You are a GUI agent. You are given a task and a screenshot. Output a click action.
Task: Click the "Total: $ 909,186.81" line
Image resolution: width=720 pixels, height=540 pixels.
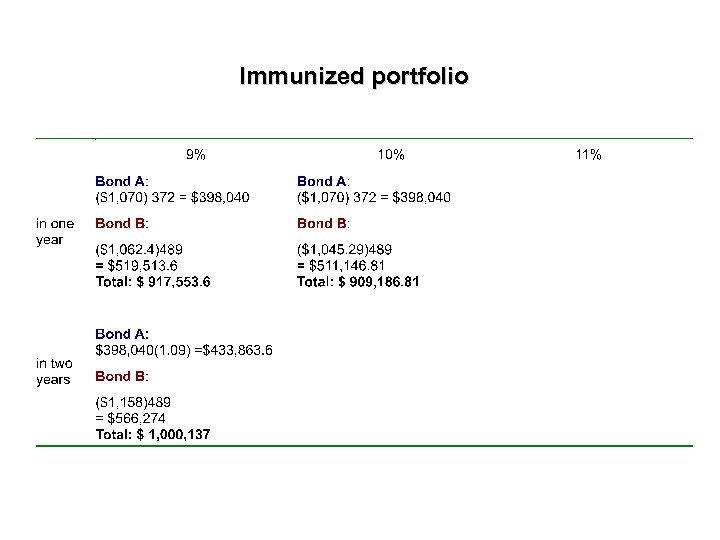click(358, 282)
